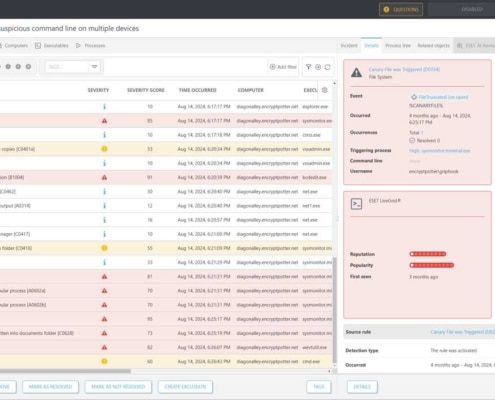Image resolution: width=495 pixels, height=400 pixels.
Task: Sort the table by Time Occurred column
Action: 198,90
